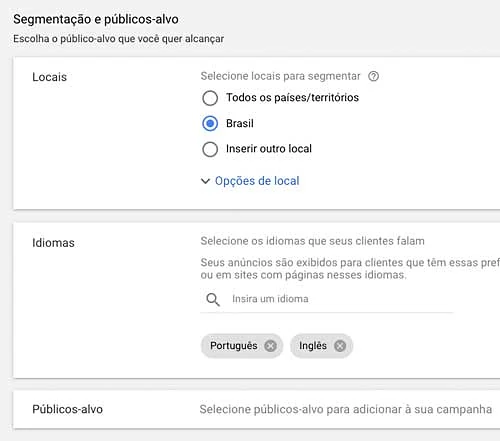Focus the Insira um idioma field
This screenshot has height=441, width=500.
(x=327, y=299)
